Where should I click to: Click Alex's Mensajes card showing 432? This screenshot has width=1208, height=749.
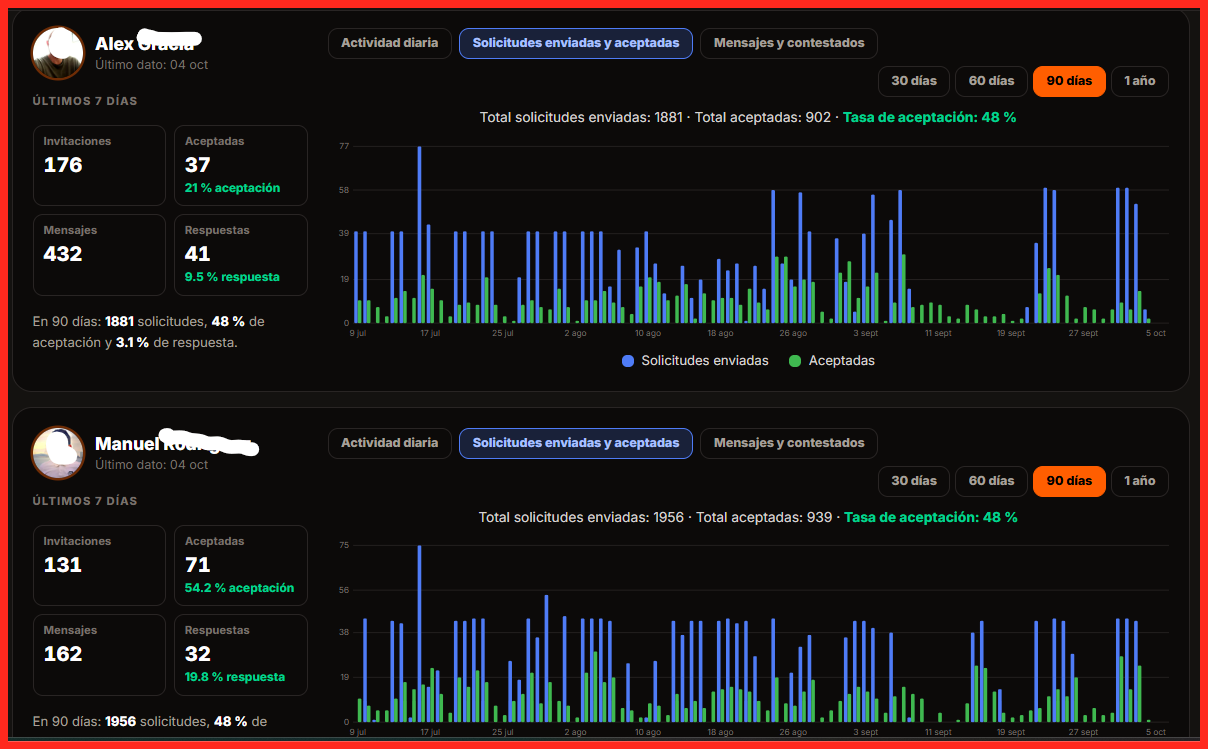click(99, 254)
